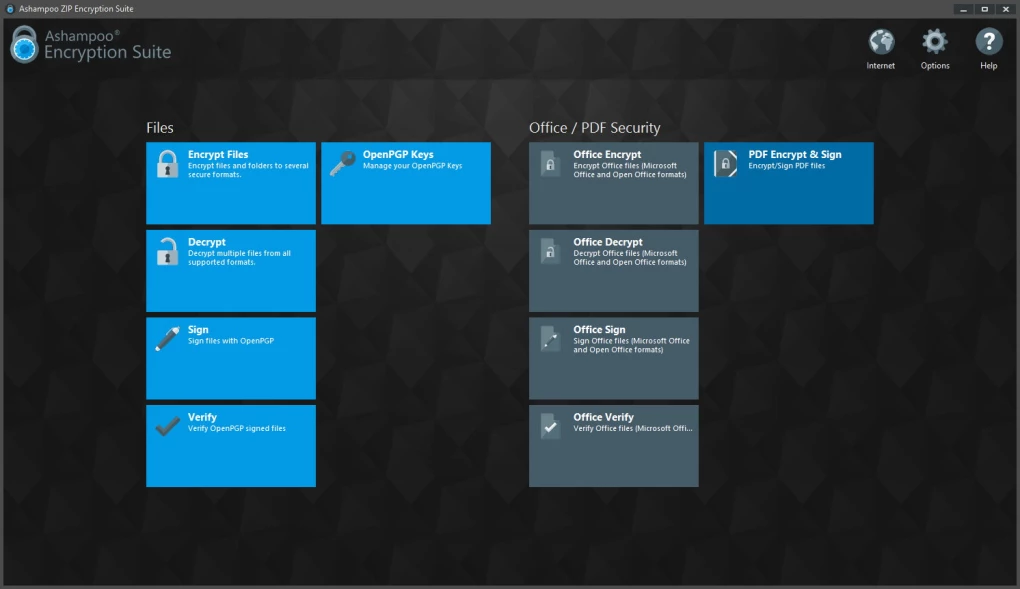Click the checkmark icon on Verify tile
Screen dimensions: 1020x589
click(167, 426)
